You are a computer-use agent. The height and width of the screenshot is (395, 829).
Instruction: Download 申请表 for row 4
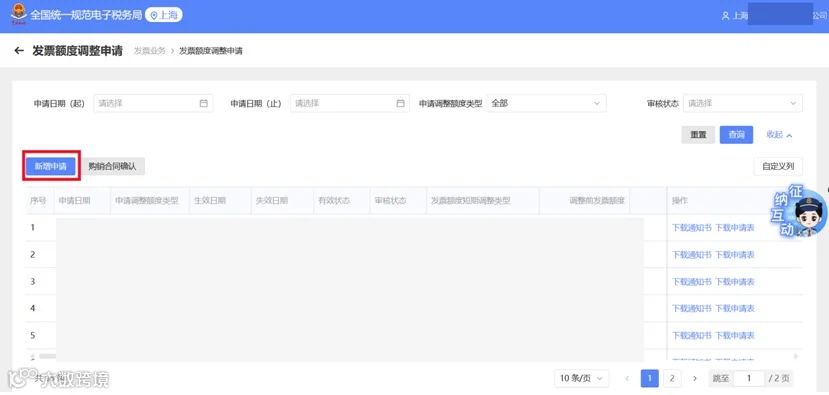[x=734, y=308]
